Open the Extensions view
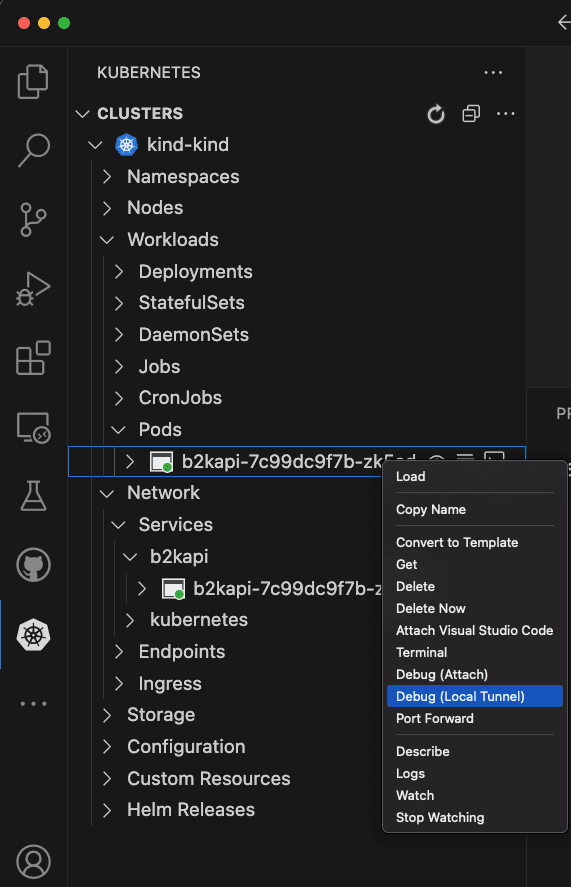The image size is (571, 887). [x=33, y=358]
